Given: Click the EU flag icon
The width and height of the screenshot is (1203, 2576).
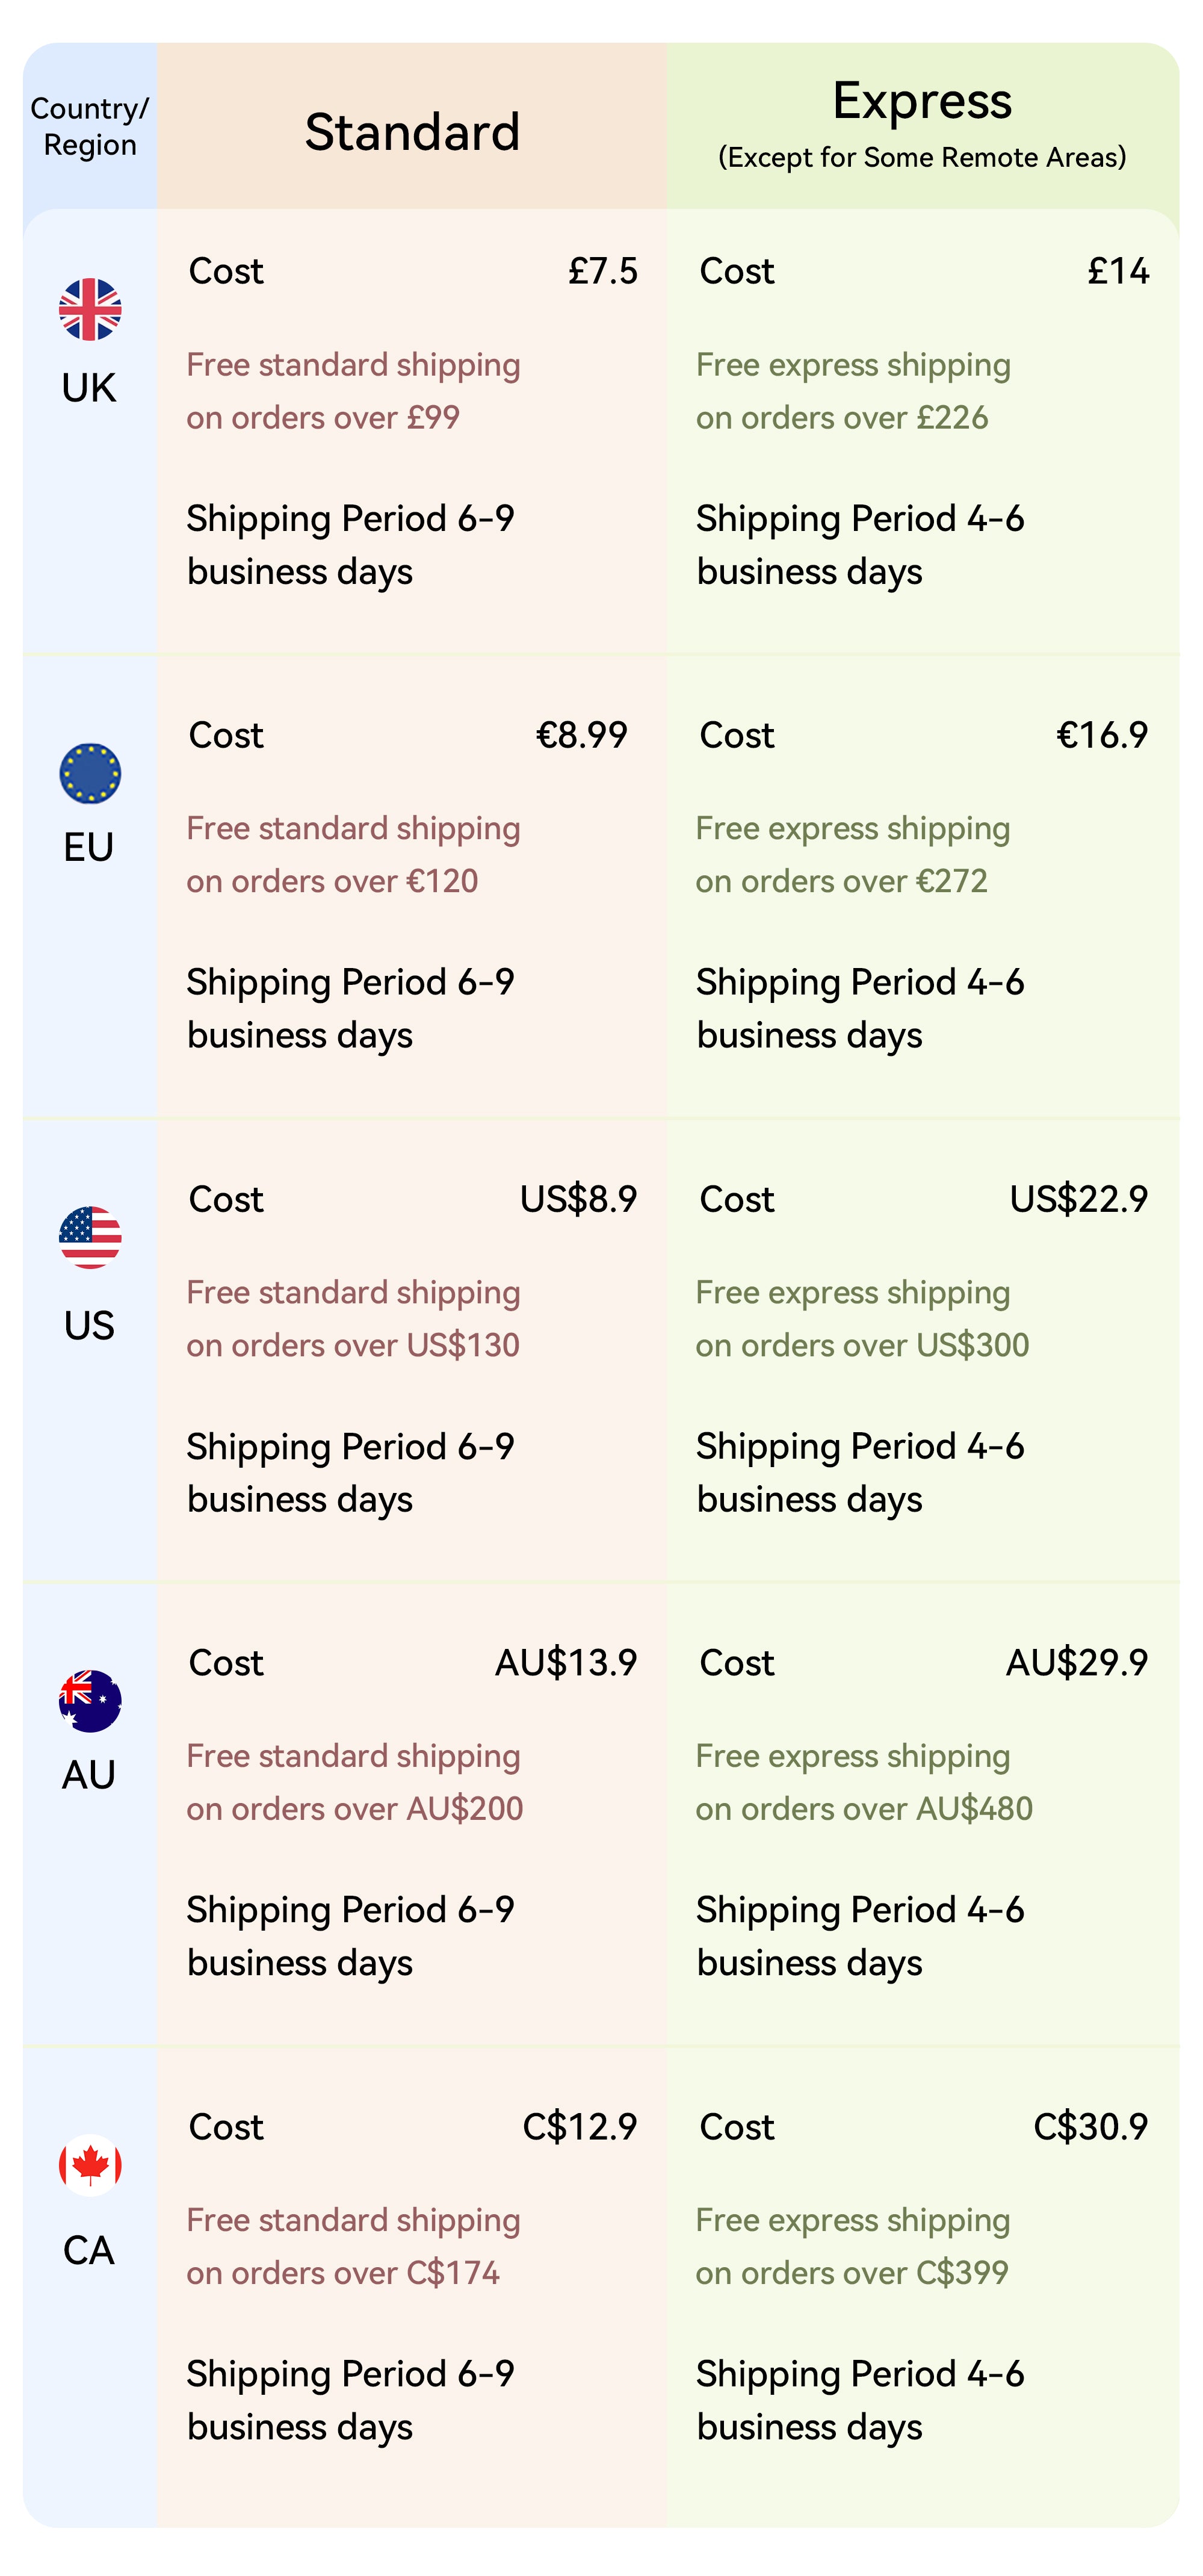Looking at the screenshot, I should pos(90,773).
